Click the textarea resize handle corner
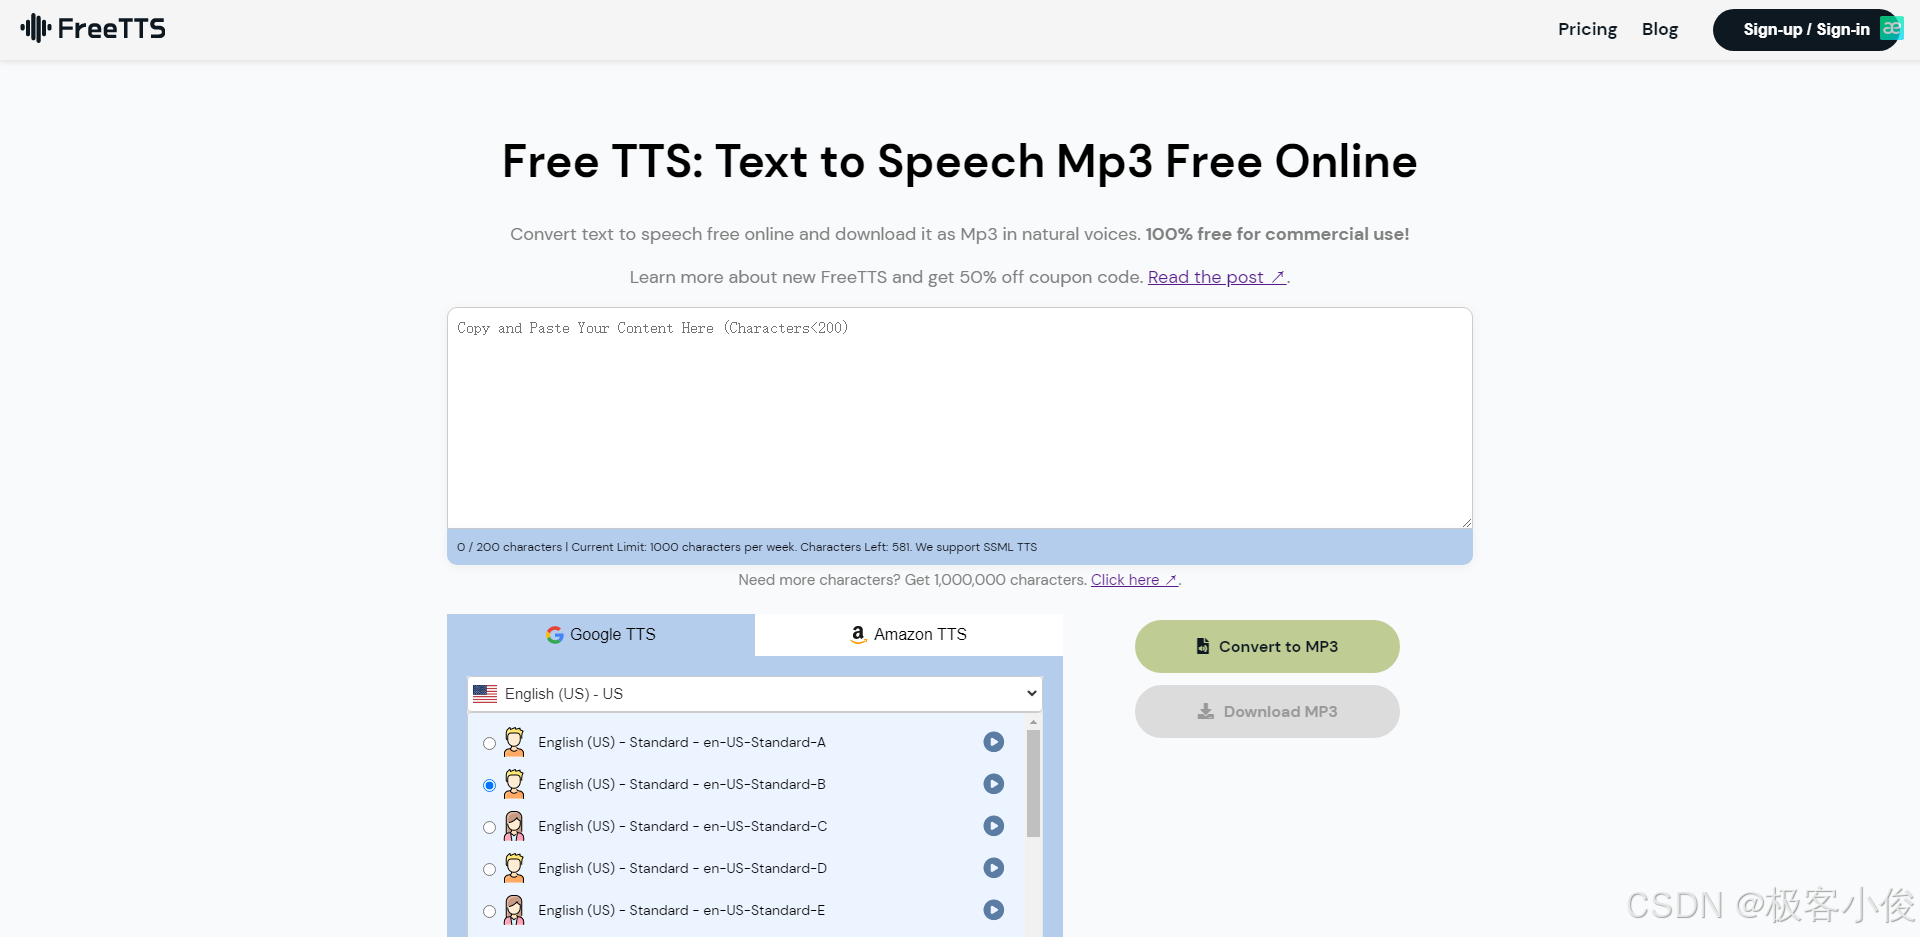 (x=1466, y=522)
